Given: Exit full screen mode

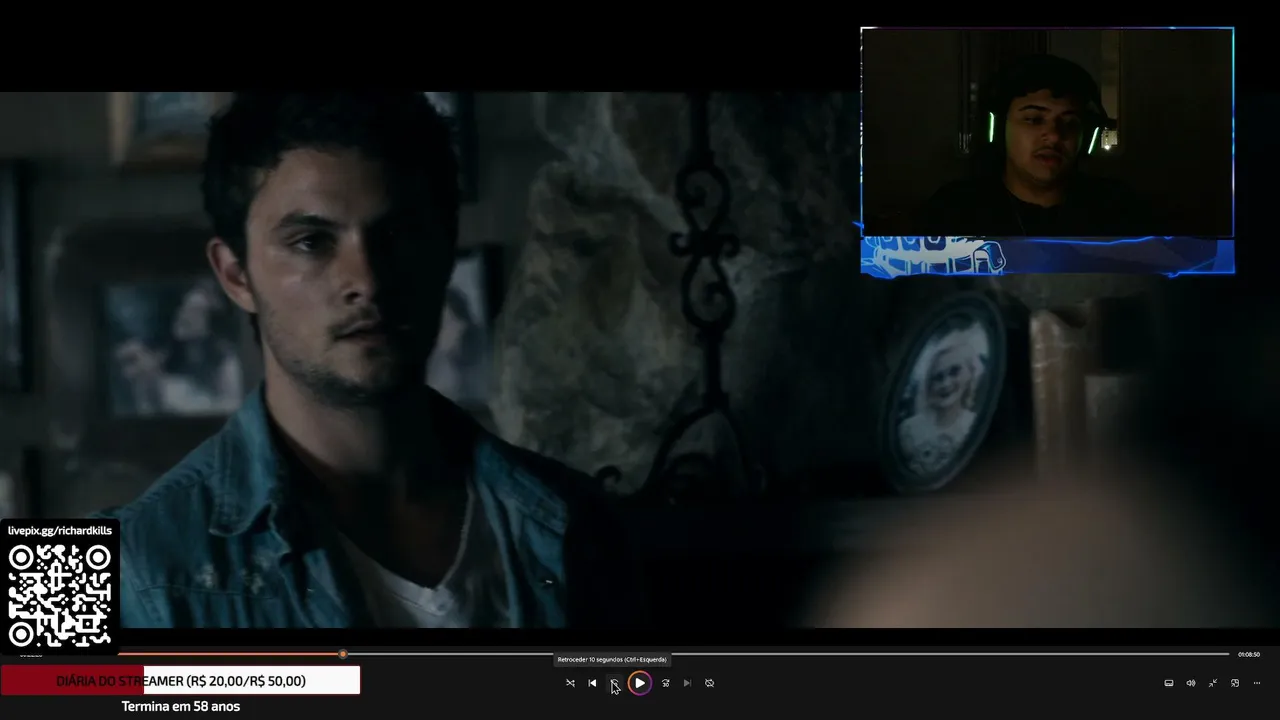Looking at the screenshot, I should coord(1213,683).
